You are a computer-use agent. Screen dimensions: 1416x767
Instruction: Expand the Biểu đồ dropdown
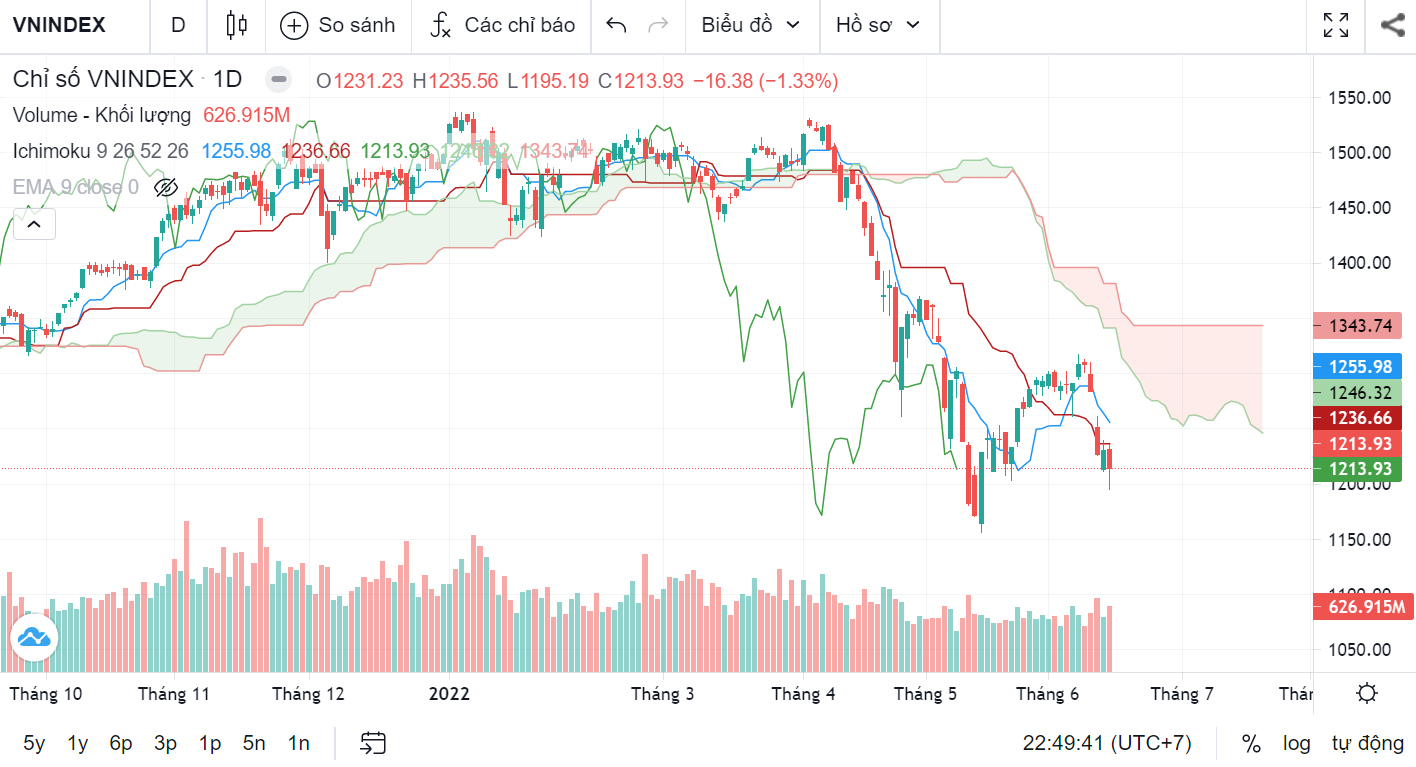pos(751,25)
